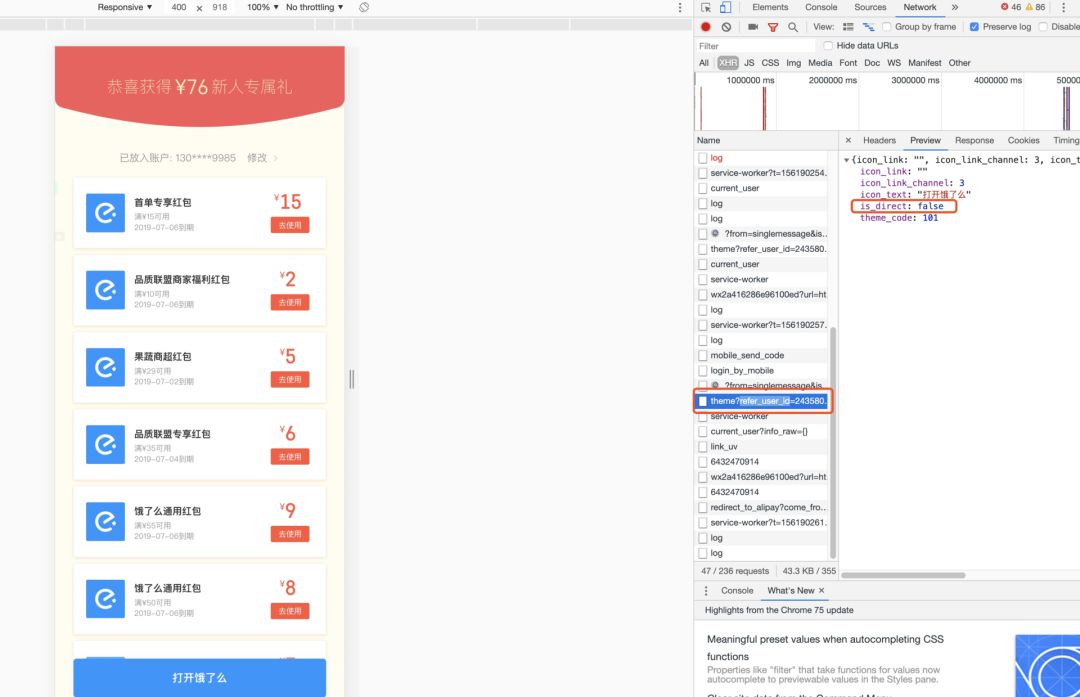Toggle the network filter funnel icon
This screenshot has height=697, width=1080.
click(773, 27)
